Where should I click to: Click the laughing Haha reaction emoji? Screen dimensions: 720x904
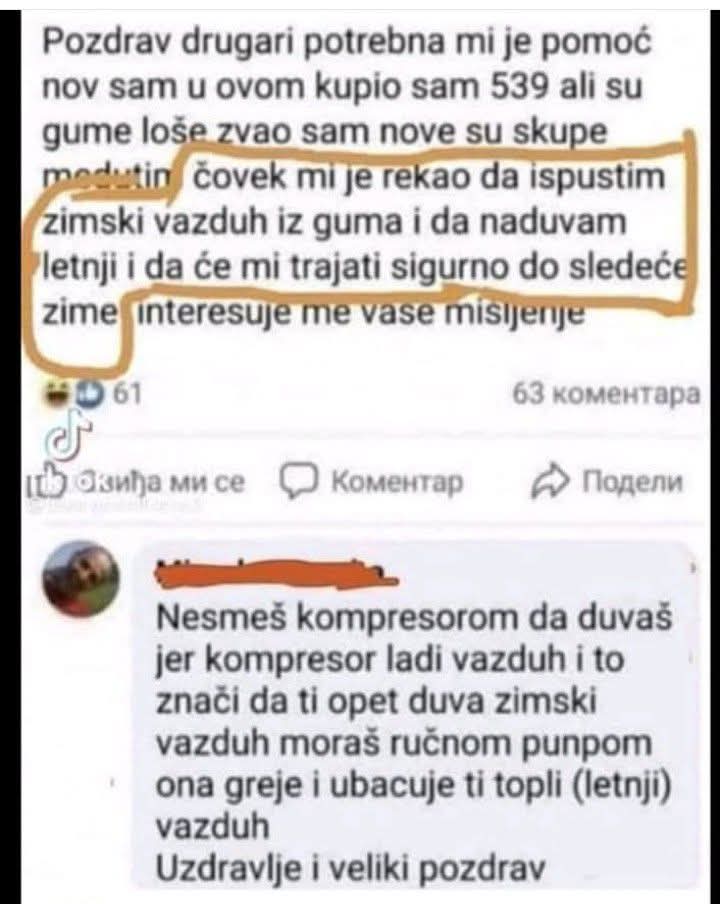click(x=58, y=394)
